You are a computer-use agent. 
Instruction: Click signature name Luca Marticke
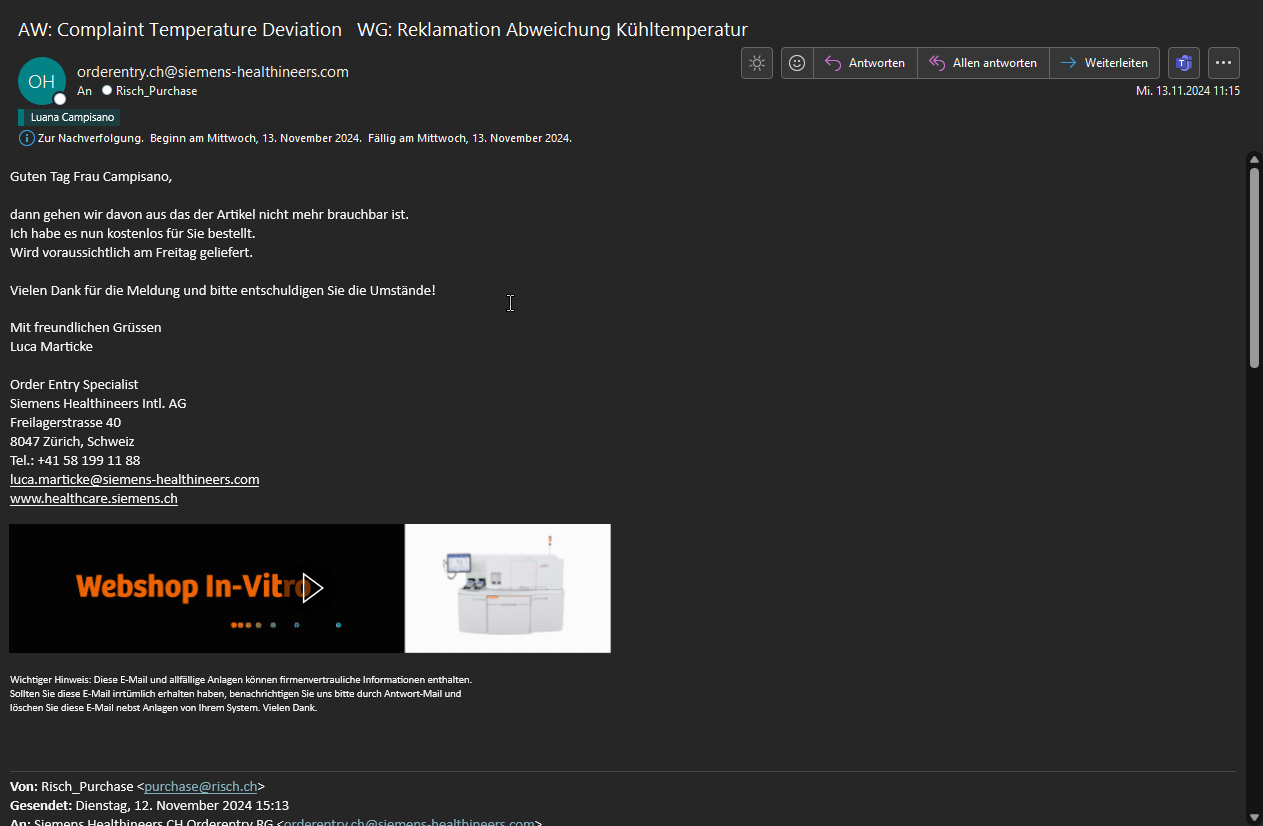point(51,346)
